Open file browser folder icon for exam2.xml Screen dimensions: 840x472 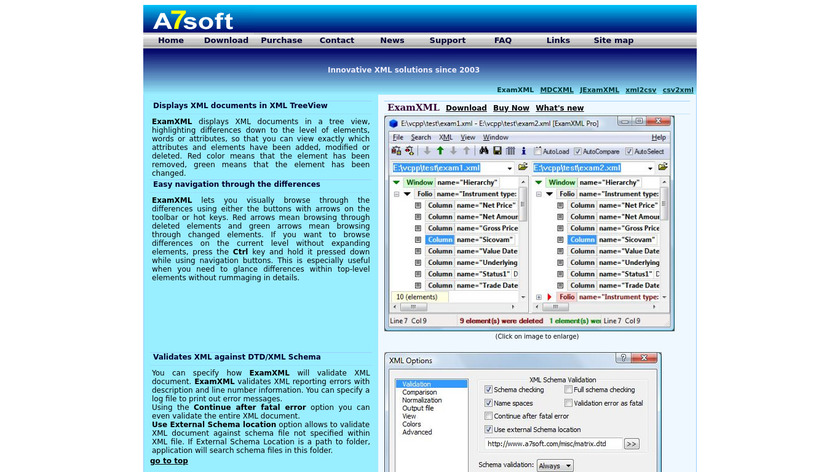(x=663, y=167)
